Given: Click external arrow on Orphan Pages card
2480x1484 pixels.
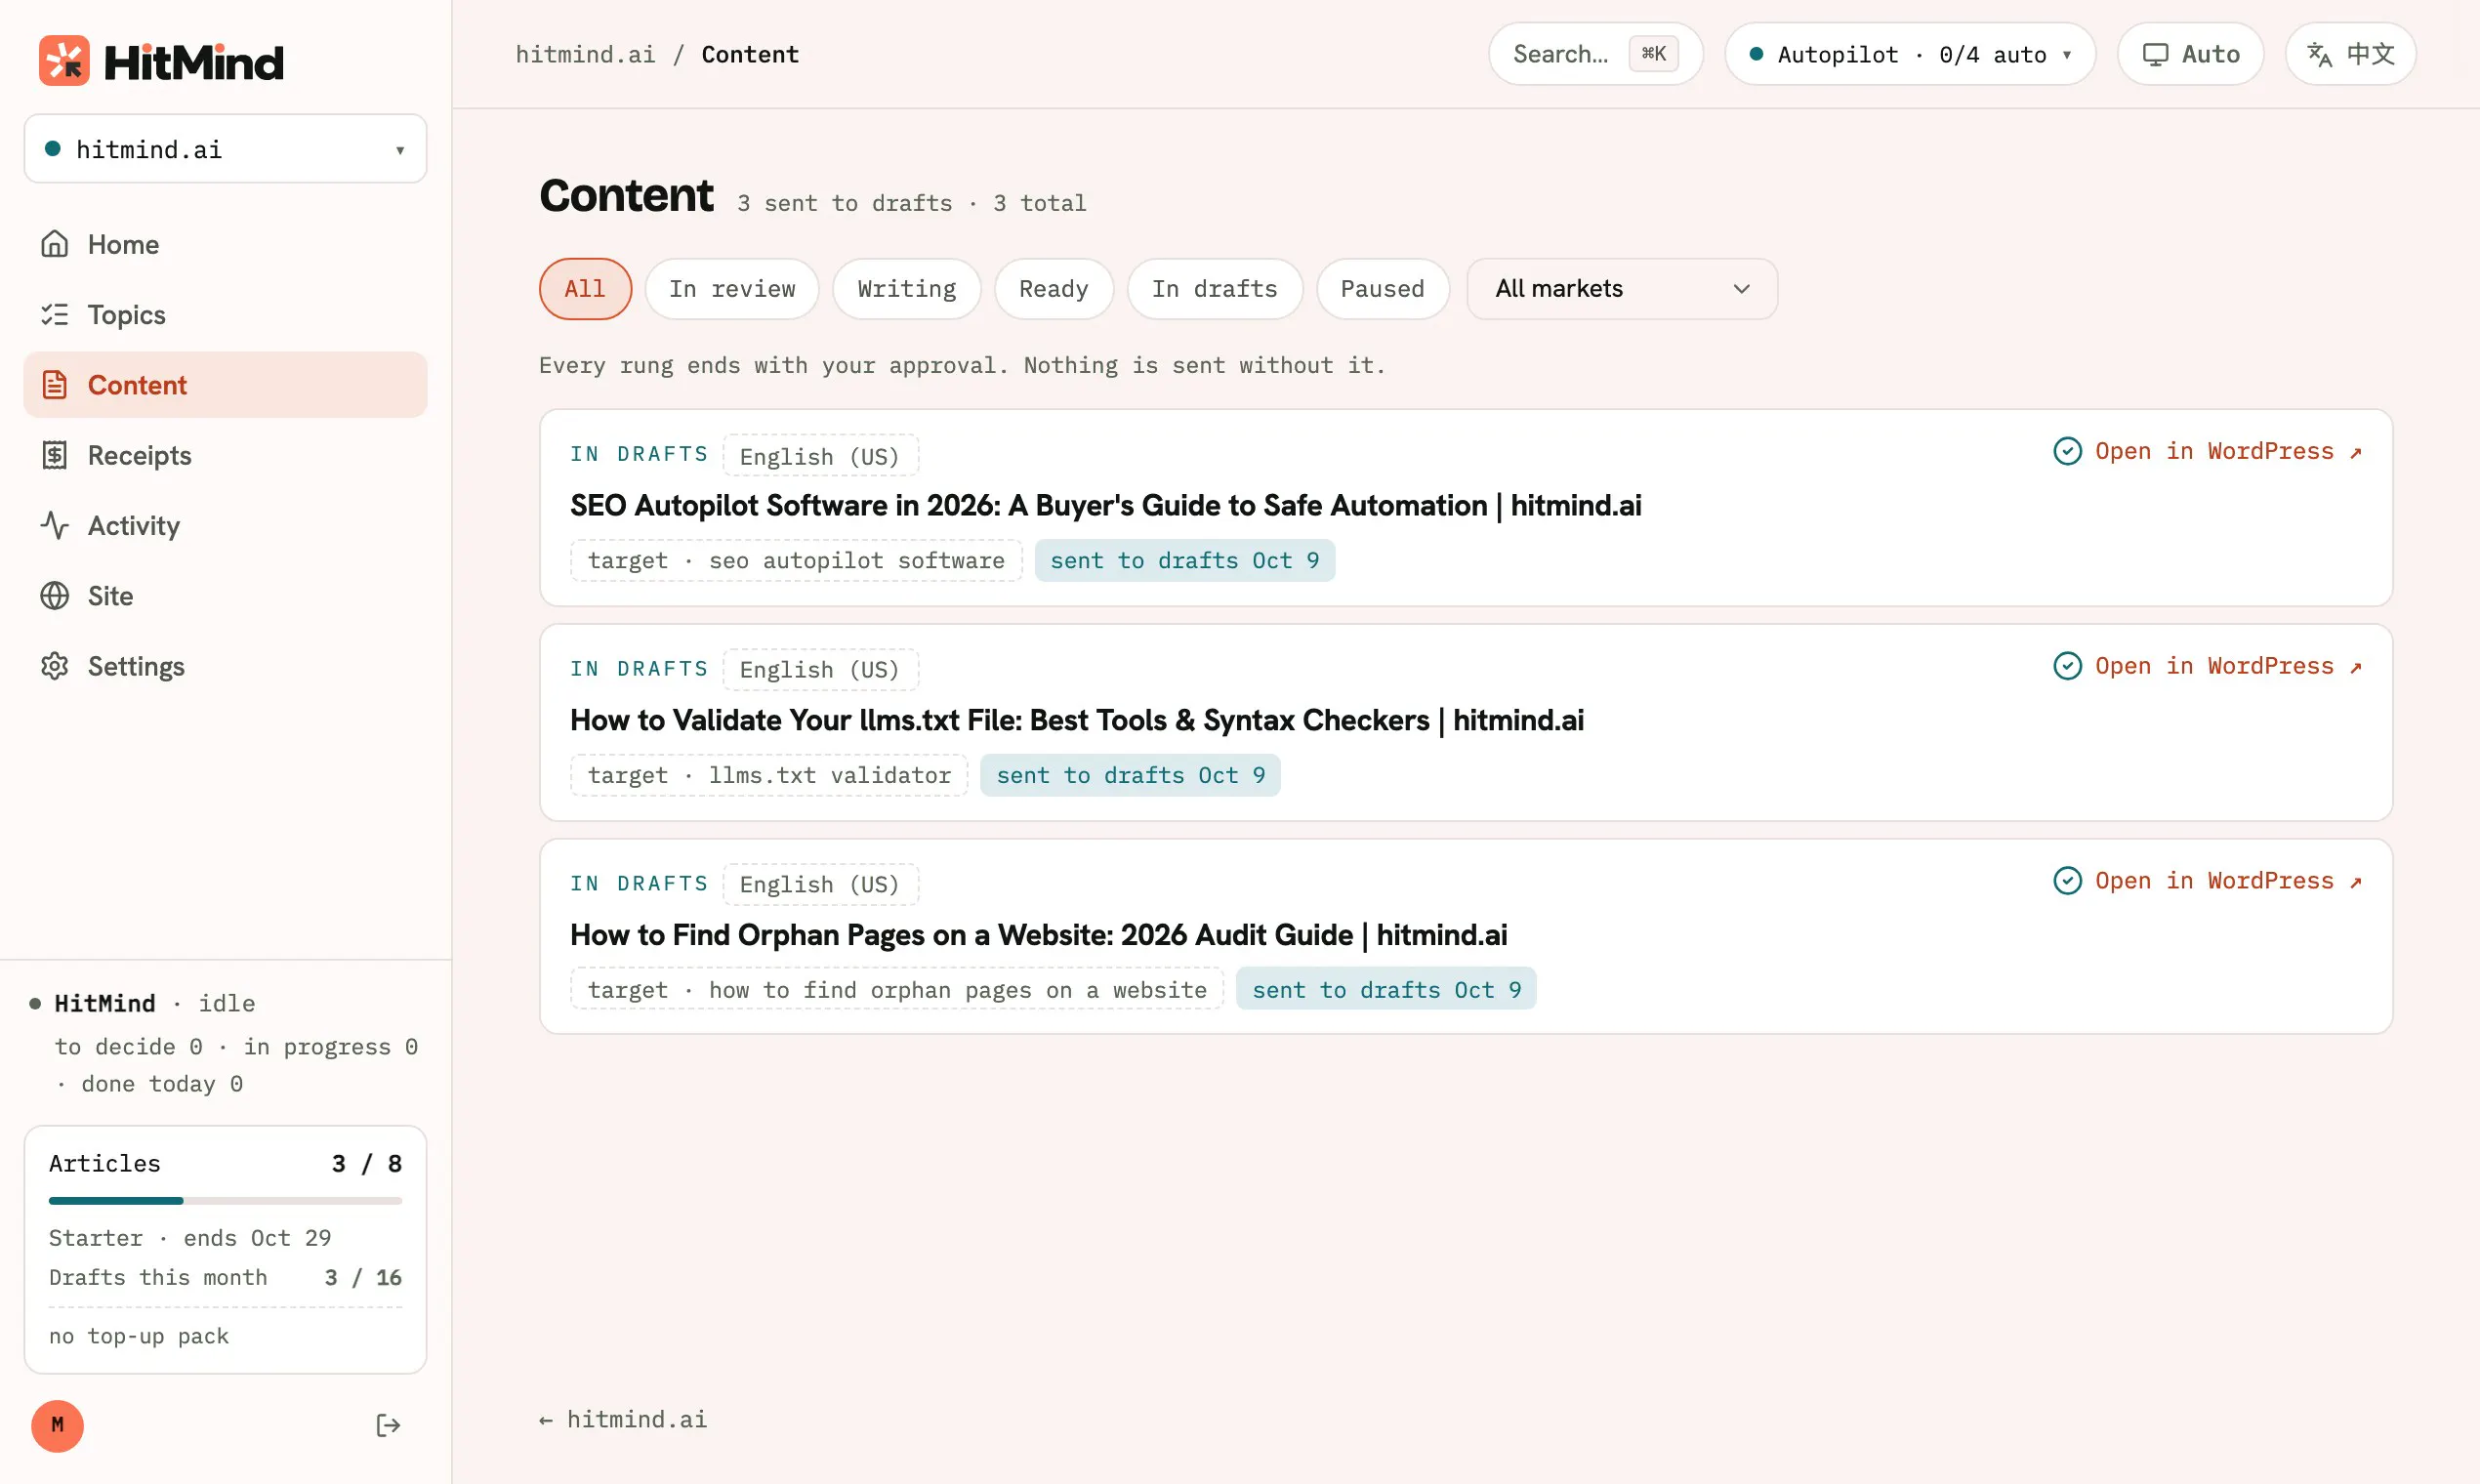Looking at the screenshot, I should tap(2355, 882).
